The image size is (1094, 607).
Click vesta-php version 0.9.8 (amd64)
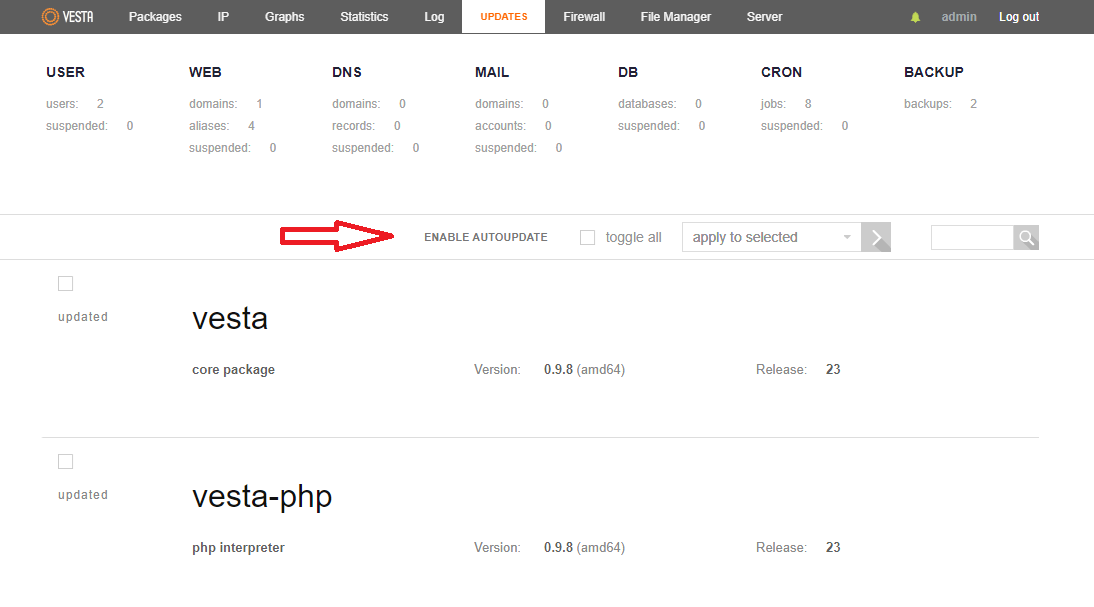pos(584,548)
